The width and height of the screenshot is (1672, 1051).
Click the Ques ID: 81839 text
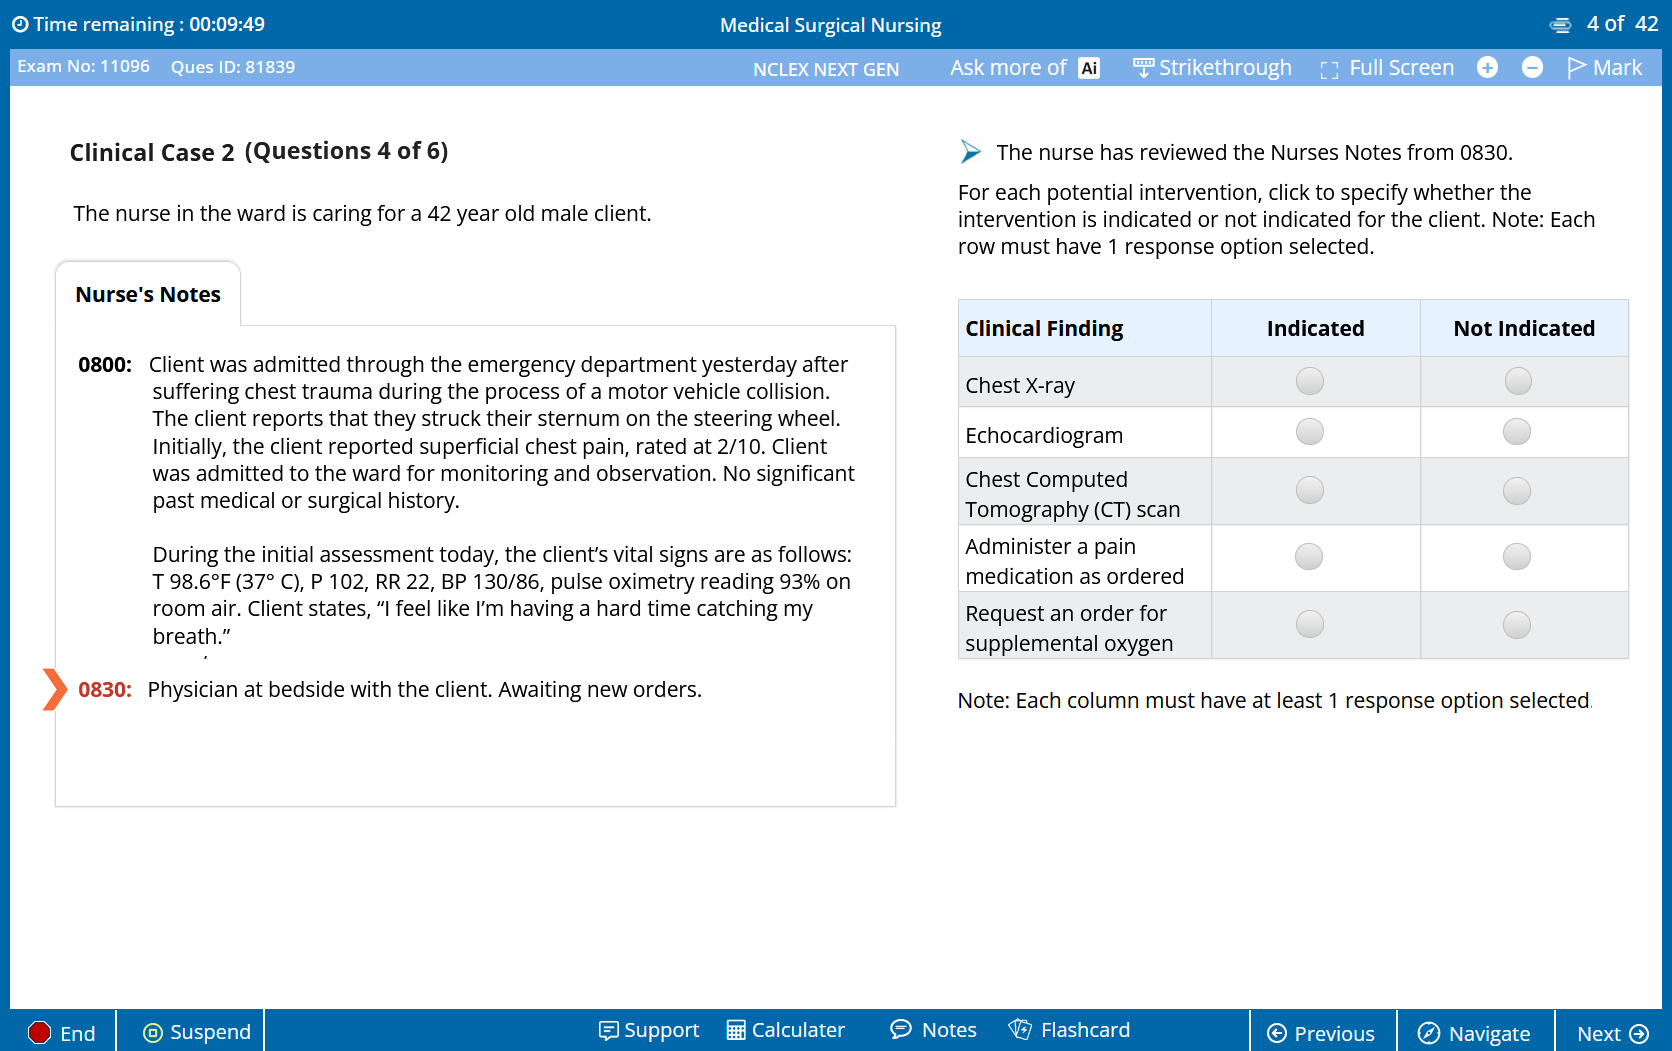tap(233, 67)
